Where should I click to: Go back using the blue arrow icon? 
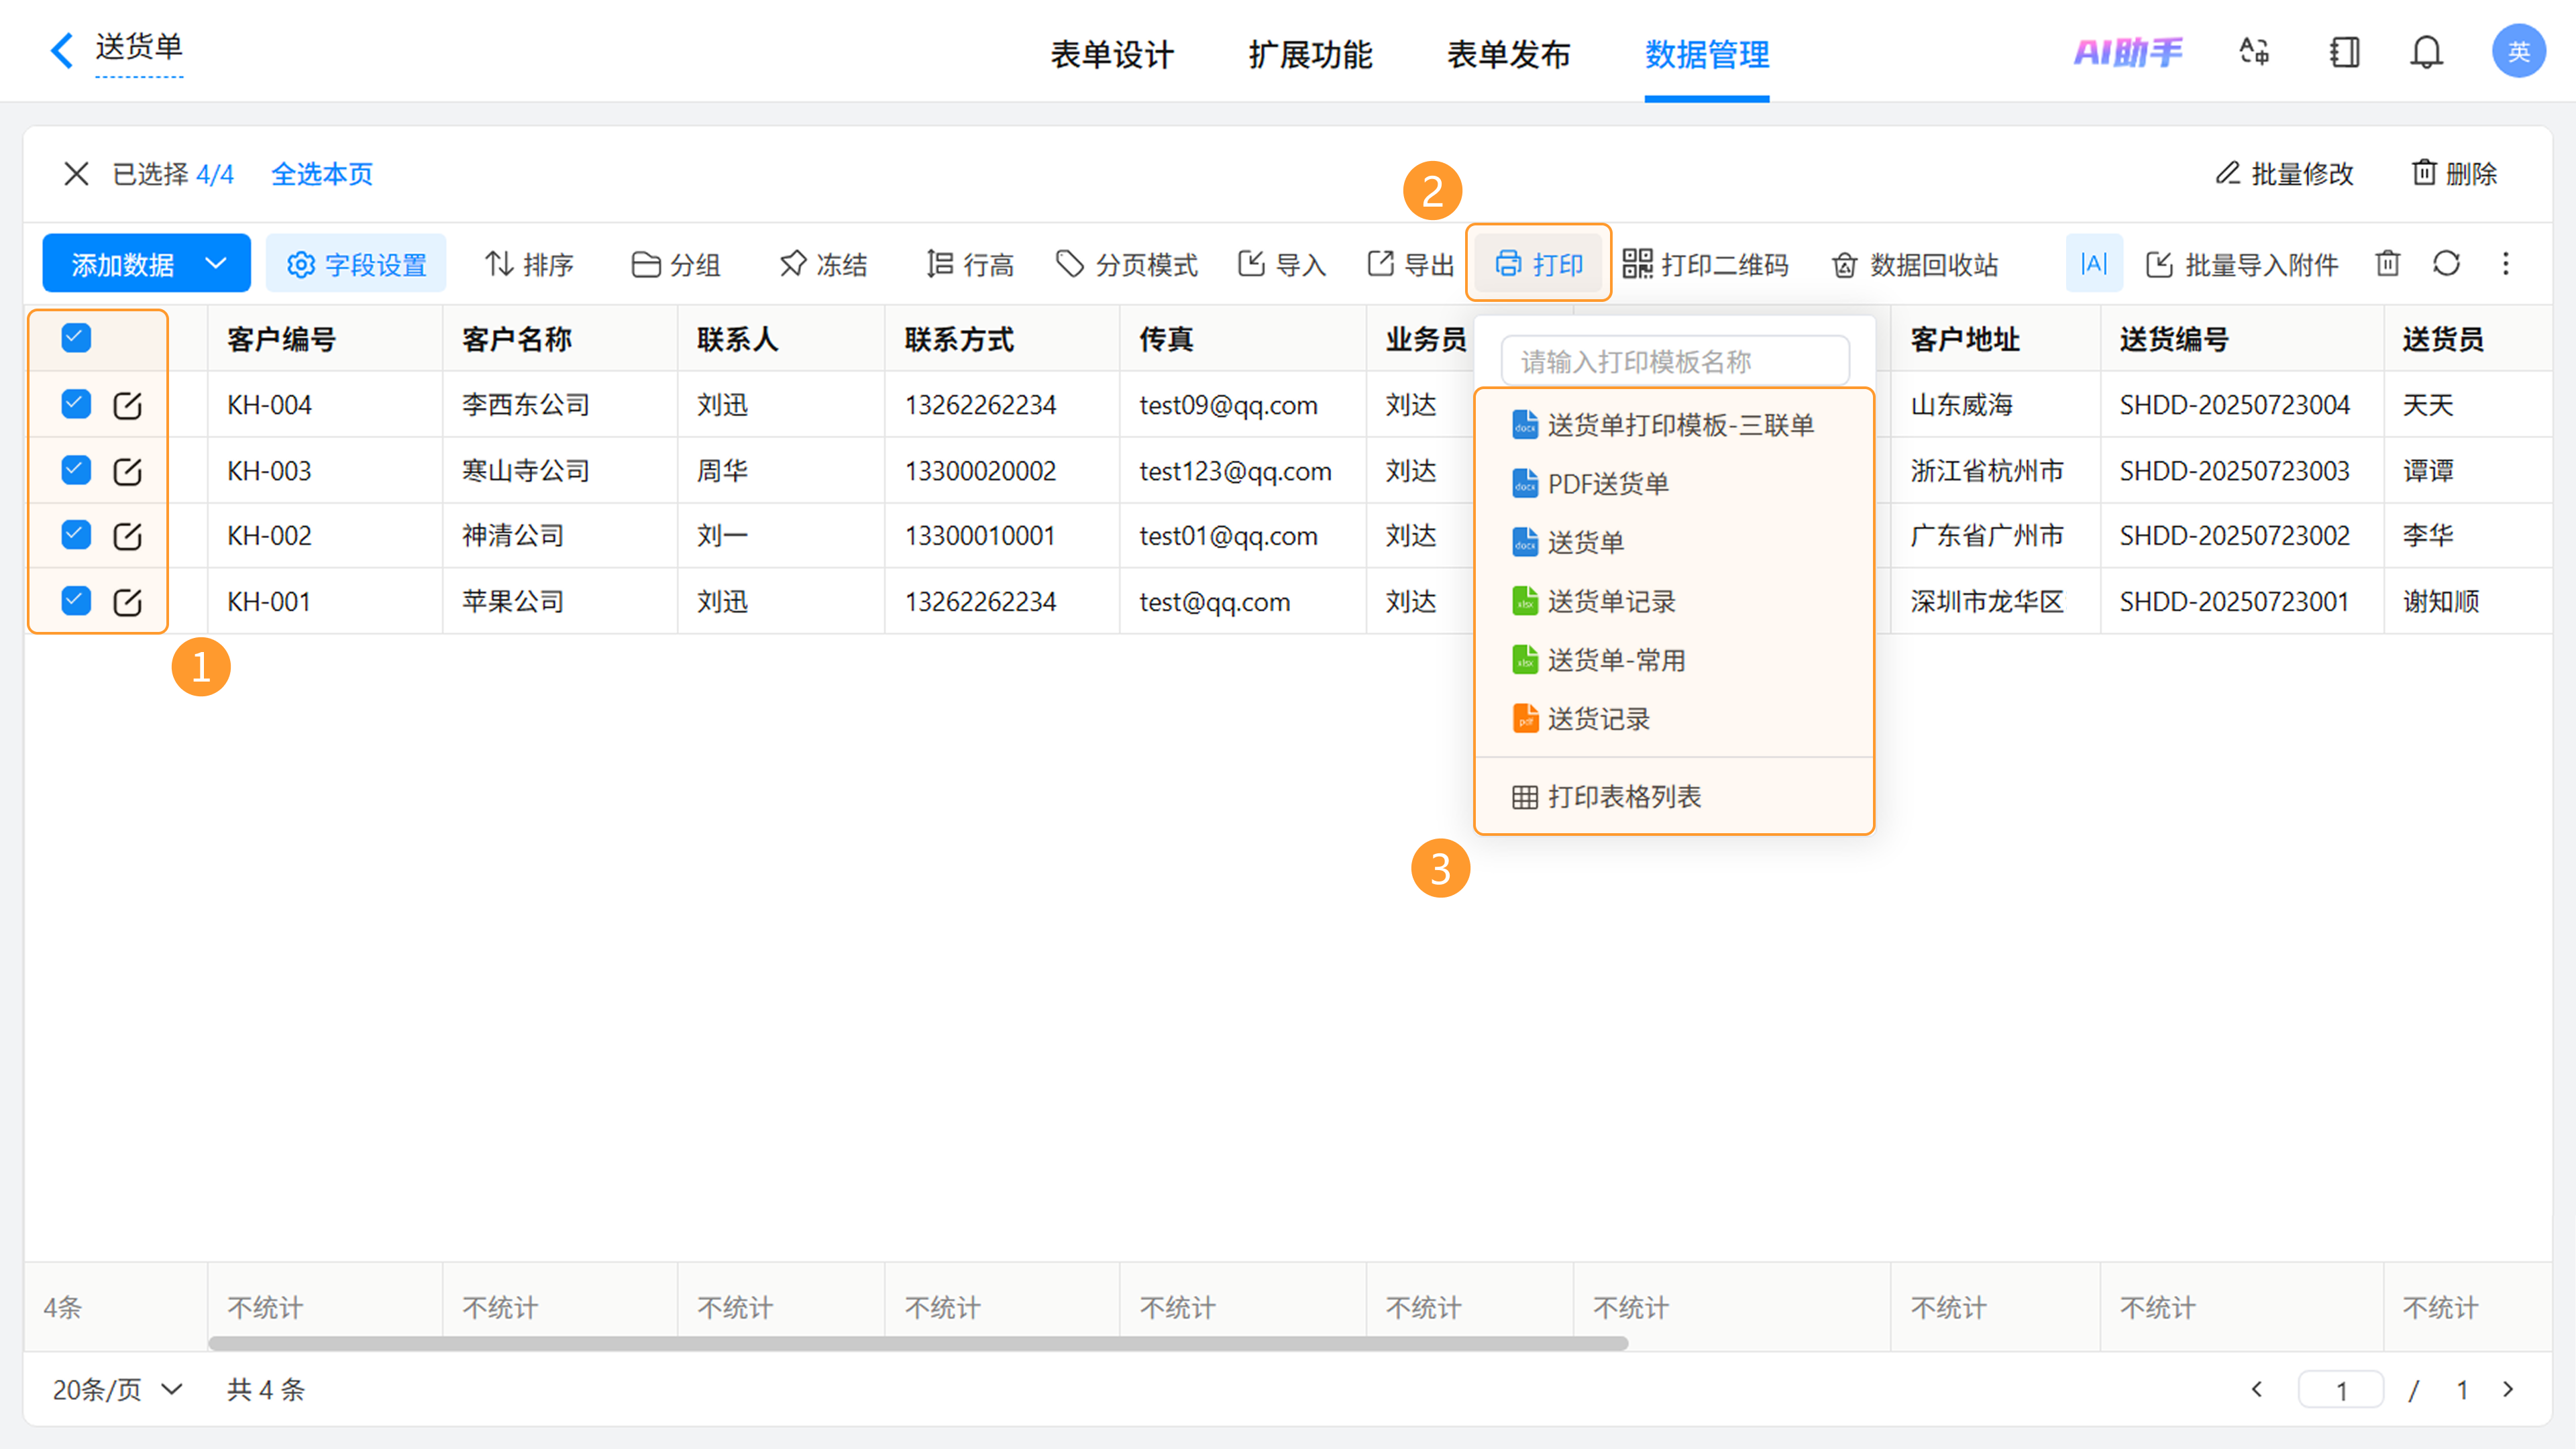[62, 50]
